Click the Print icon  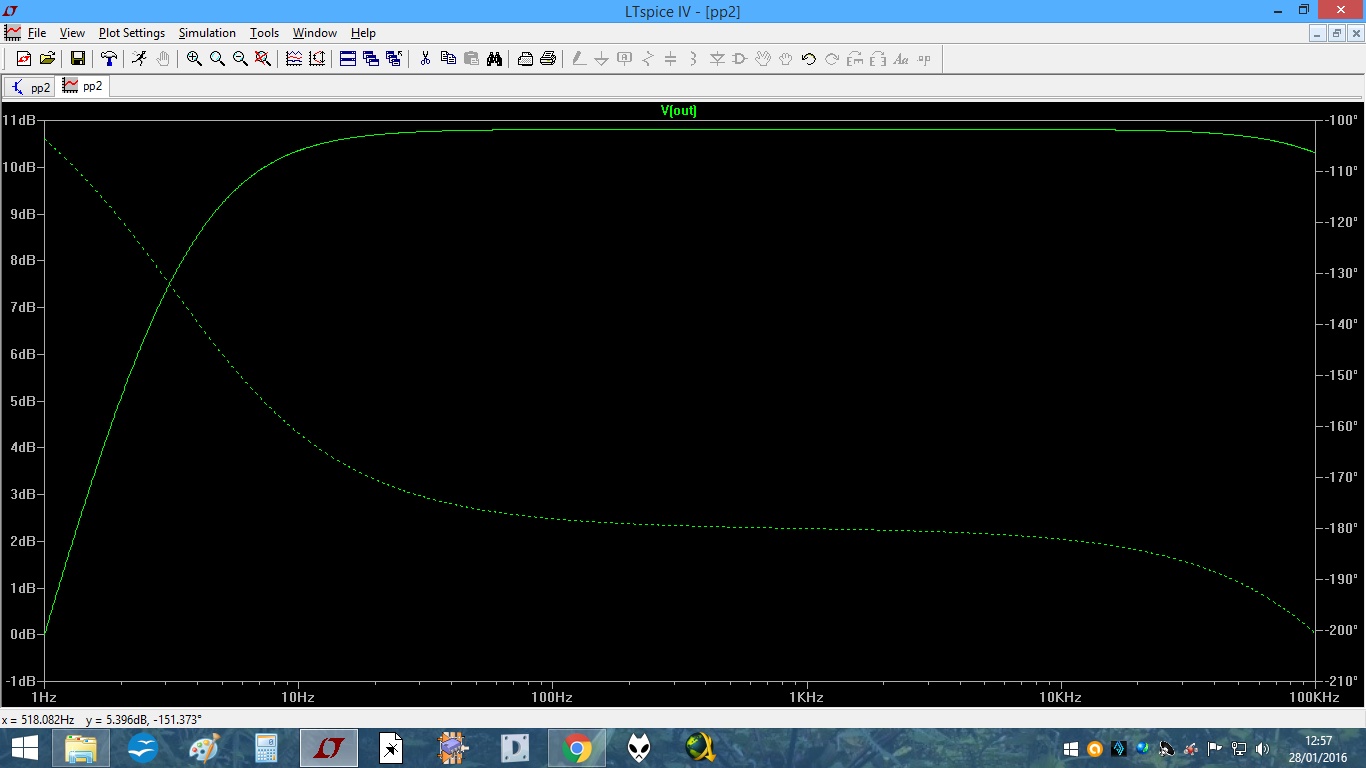click(548, 59)
